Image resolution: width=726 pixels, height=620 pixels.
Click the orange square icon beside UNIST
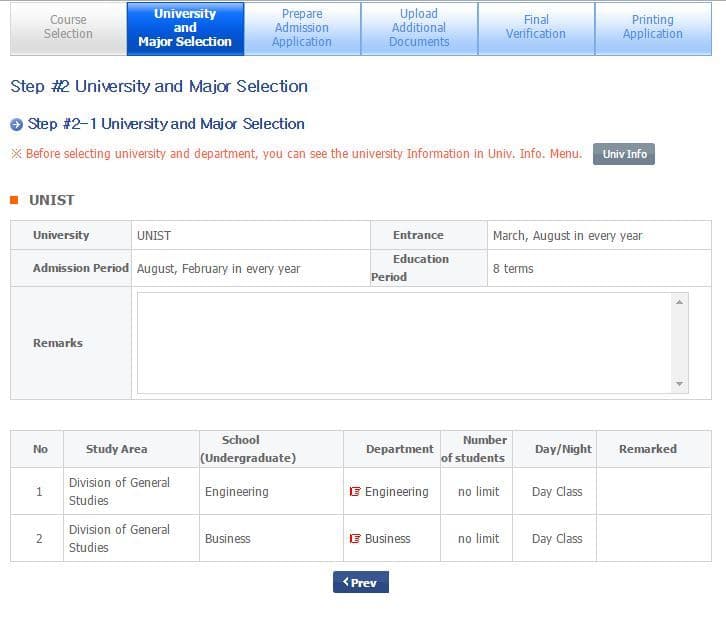point(14,200)
